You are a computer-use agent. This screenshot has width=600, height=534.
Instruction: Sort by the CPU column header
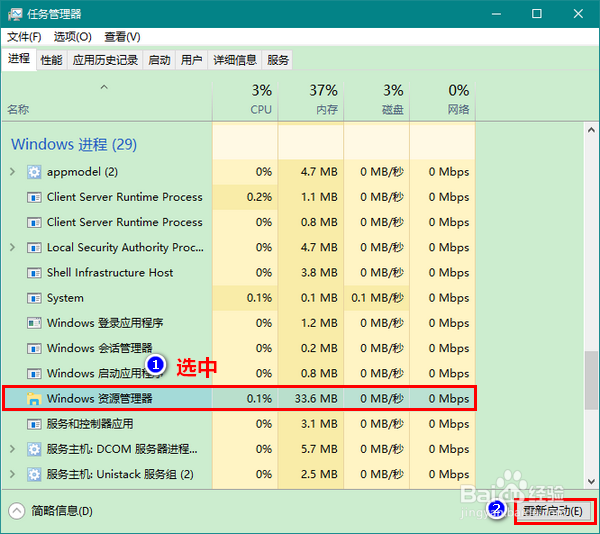tap(245, 101)
